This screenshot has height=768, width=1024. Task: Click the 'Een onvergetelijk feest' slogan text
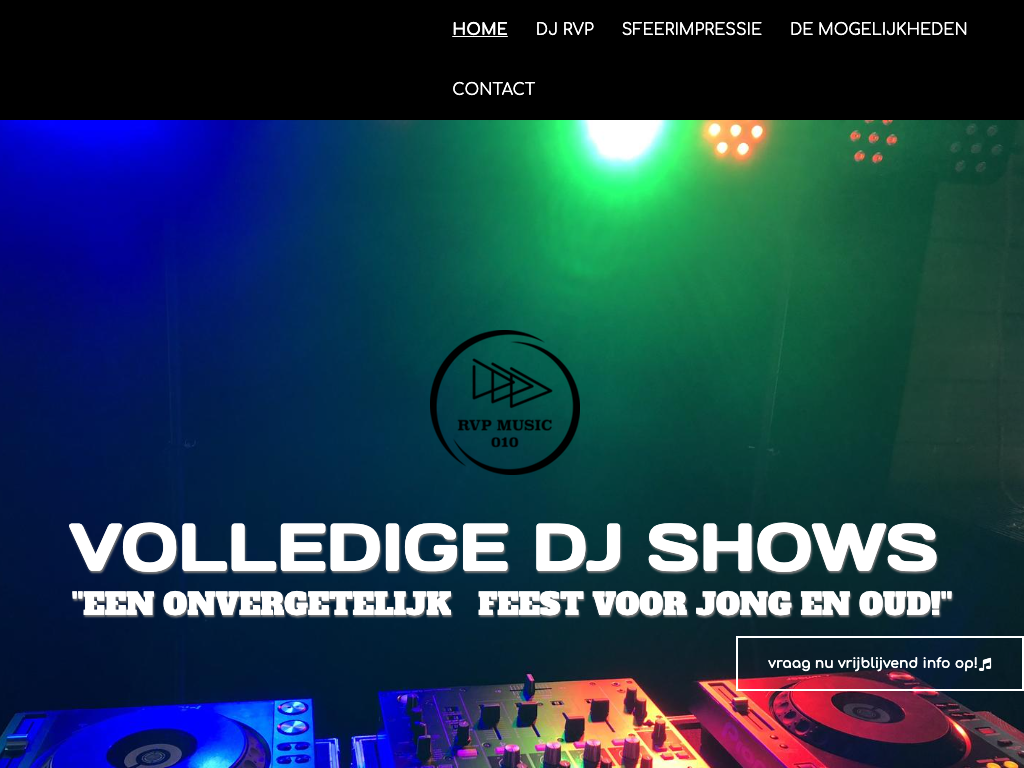click(512, 603)
